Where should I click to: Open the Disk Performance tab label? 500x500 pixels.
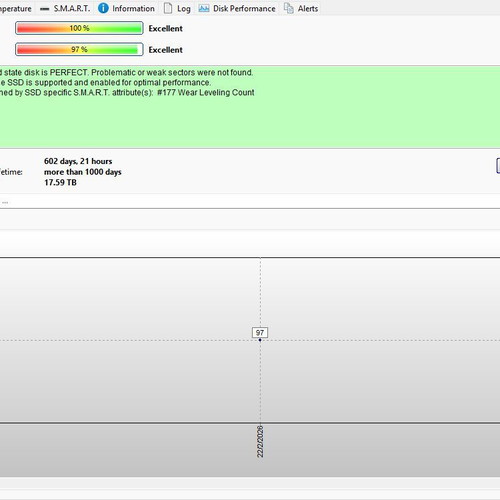click(244, 8)
